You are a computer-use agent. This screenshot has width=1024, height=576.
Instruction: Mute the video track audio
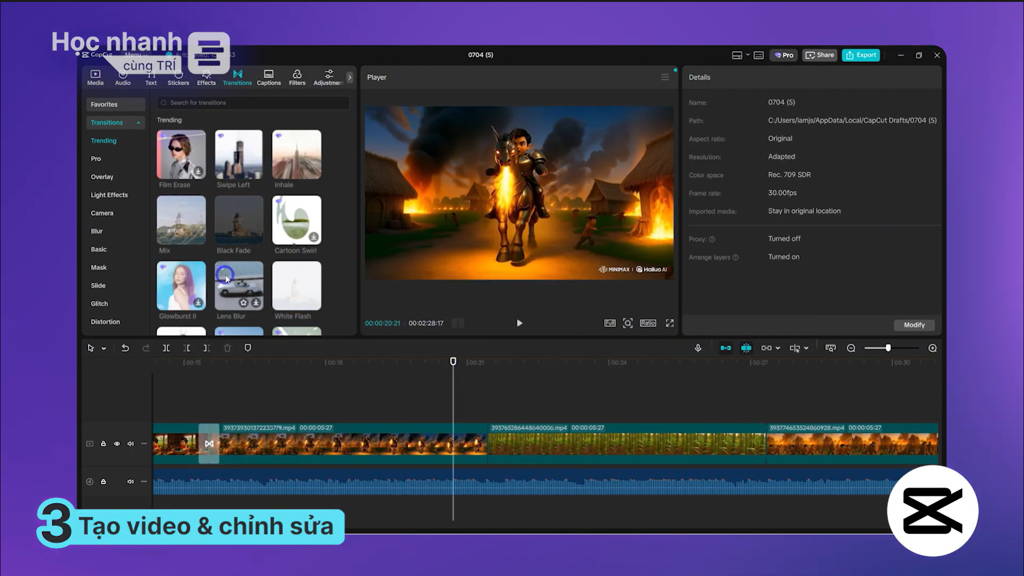pyautogui.click(x=131, y=444)
